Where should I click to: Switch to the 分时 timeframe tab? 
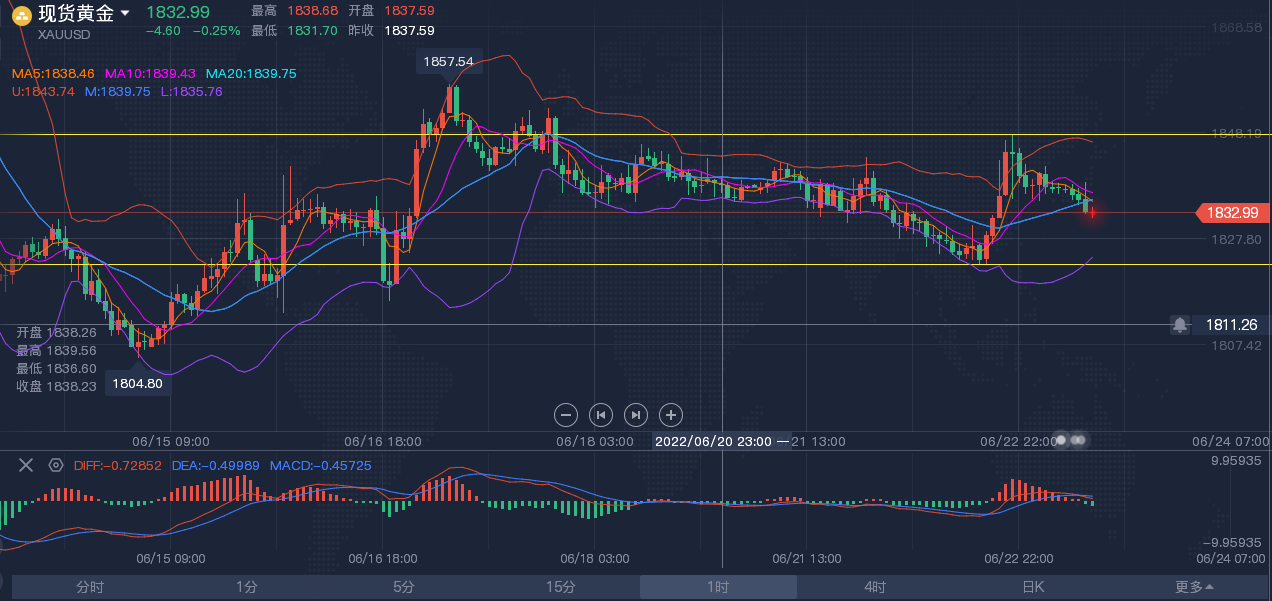click(90, 587)
